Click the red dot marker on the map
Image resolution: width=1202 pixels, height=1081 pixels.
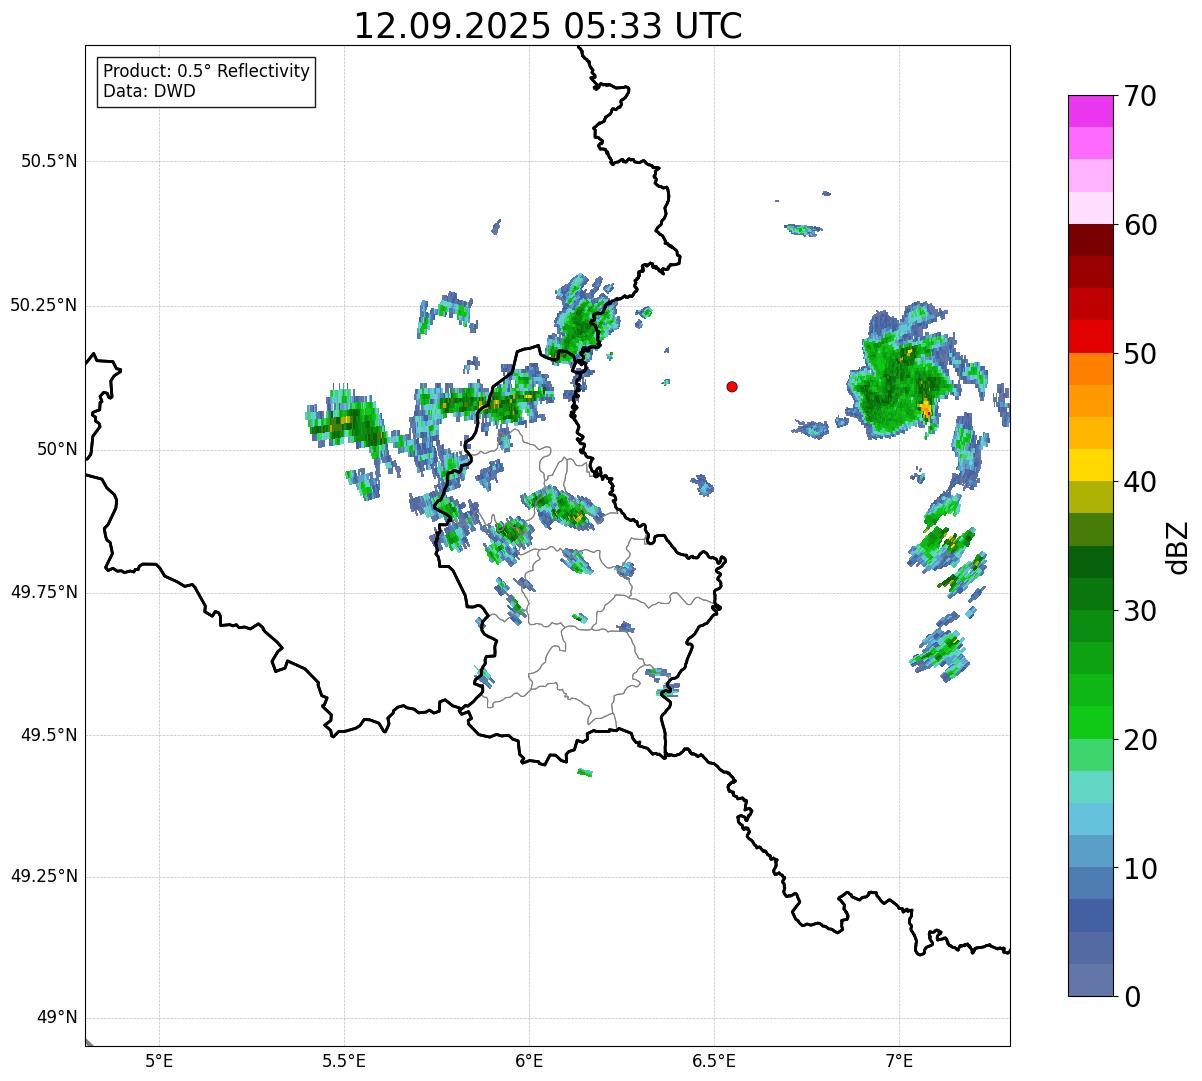[x=732, y=387]
